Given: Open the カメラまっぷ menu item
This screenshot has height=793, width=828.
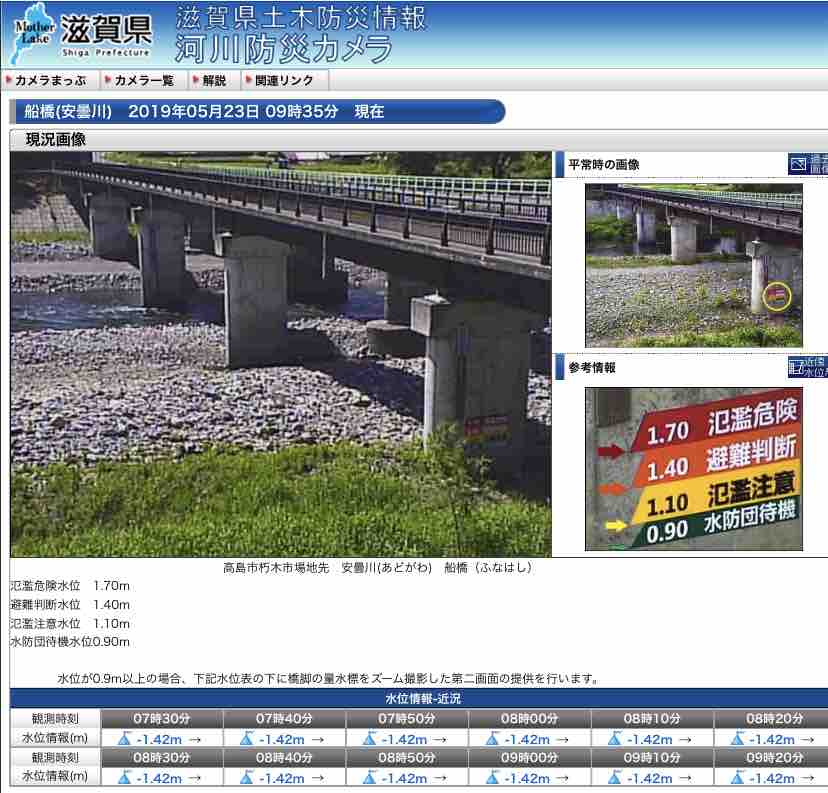Looking at the screenshot, I should click(x=50, y=80).
